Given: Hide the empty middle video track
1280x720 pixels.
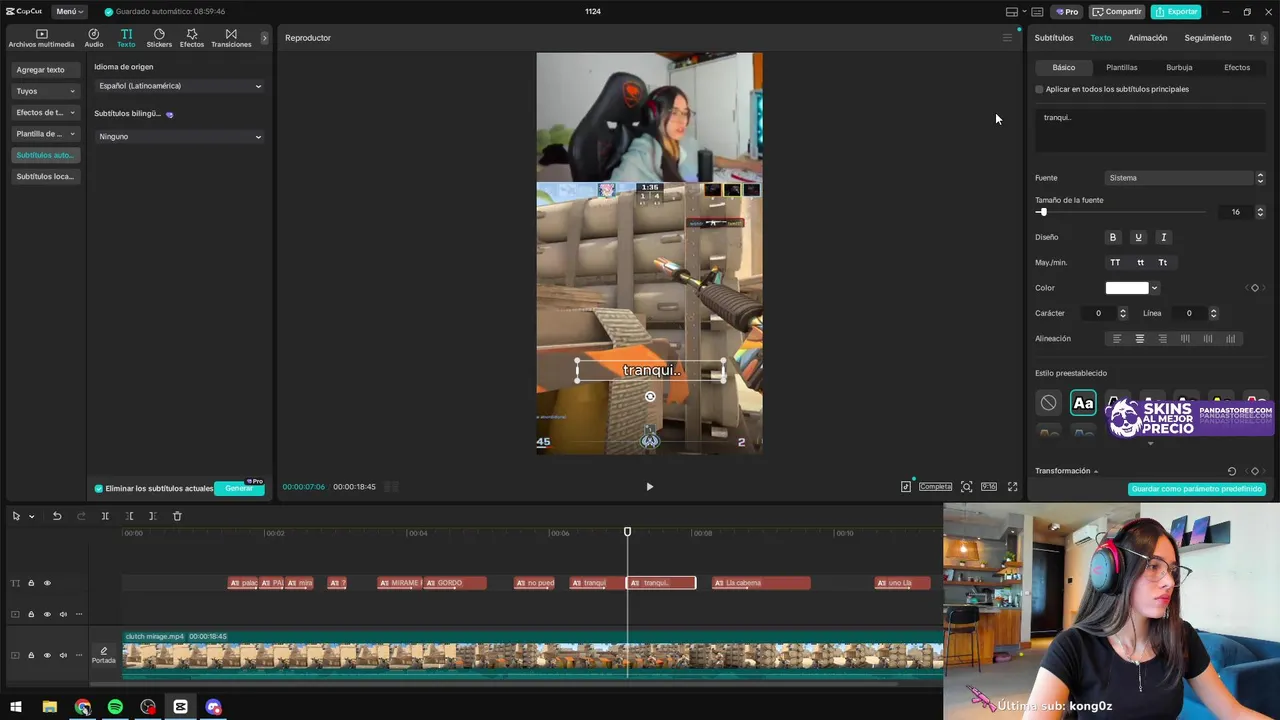Looking at the screenshot, I should pyautogui.click(x=47, y=614).
